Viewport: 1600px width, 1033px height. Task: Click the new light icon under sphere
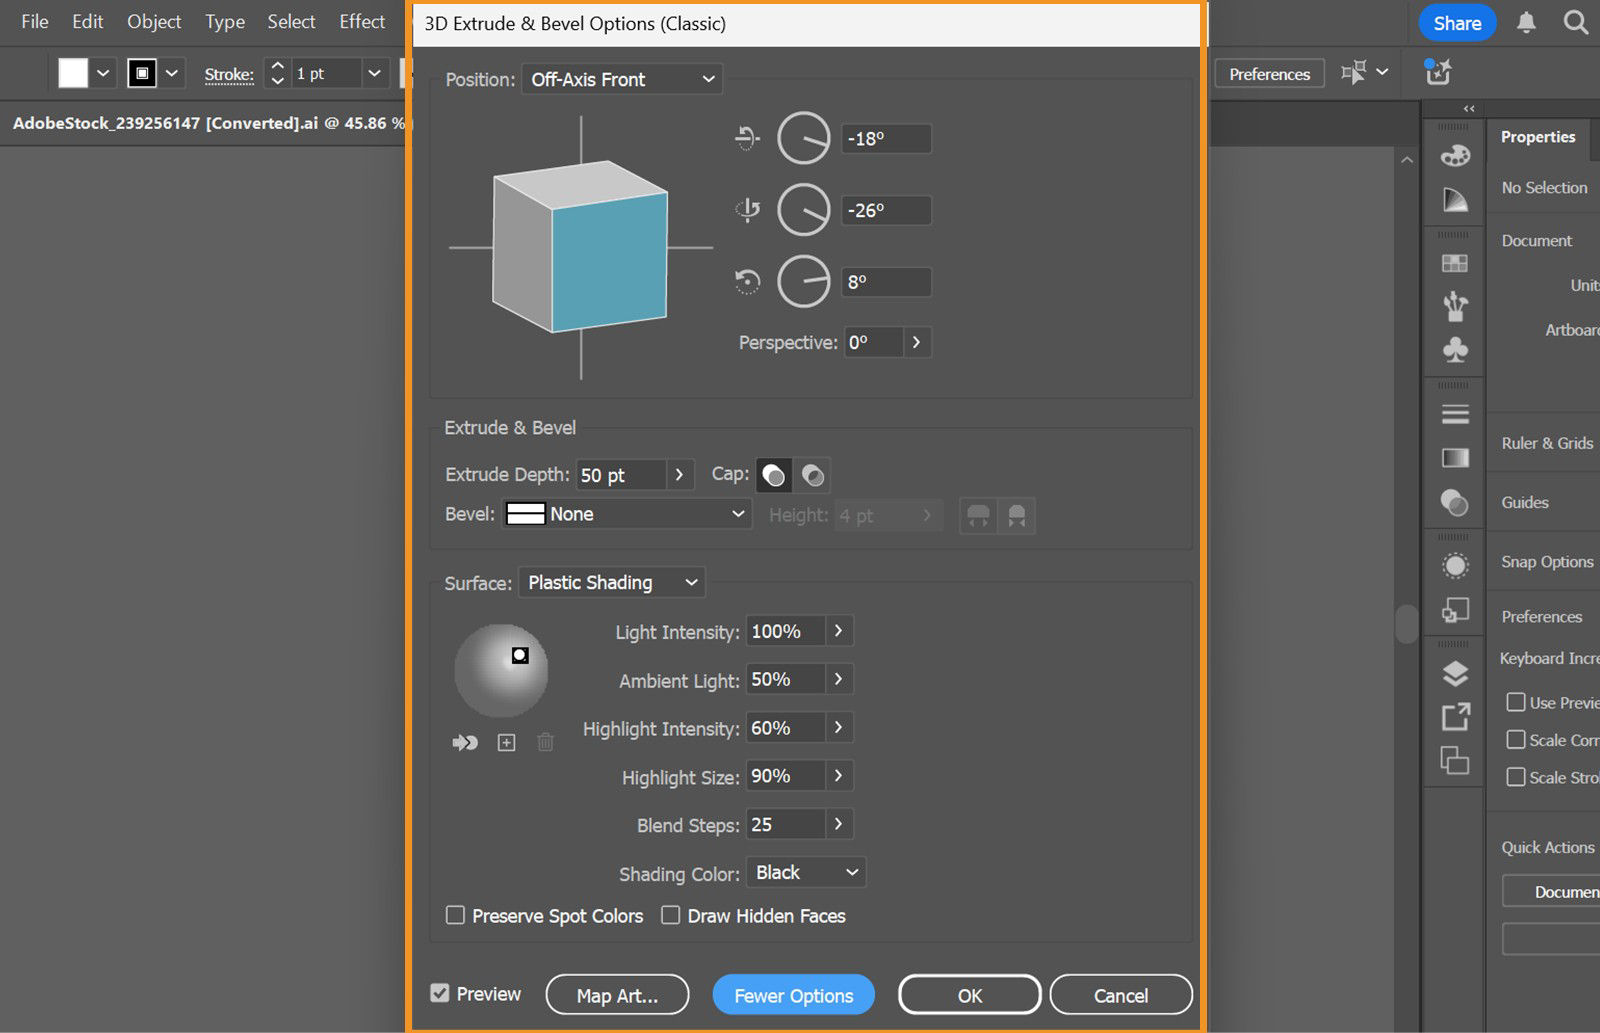click(x=506, y=742)
